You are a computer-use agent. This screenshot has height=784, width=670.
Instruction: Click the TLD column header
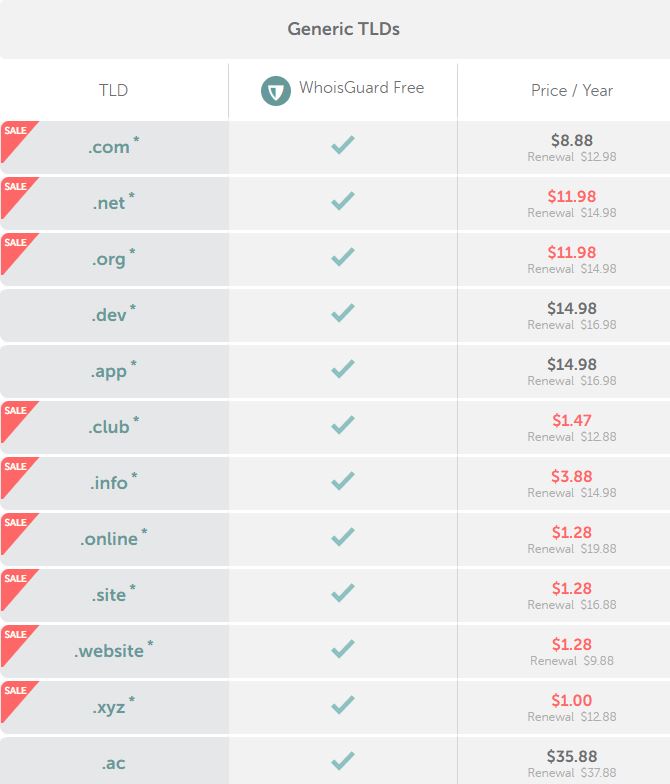pyautogui.click(x=114, y=90)
